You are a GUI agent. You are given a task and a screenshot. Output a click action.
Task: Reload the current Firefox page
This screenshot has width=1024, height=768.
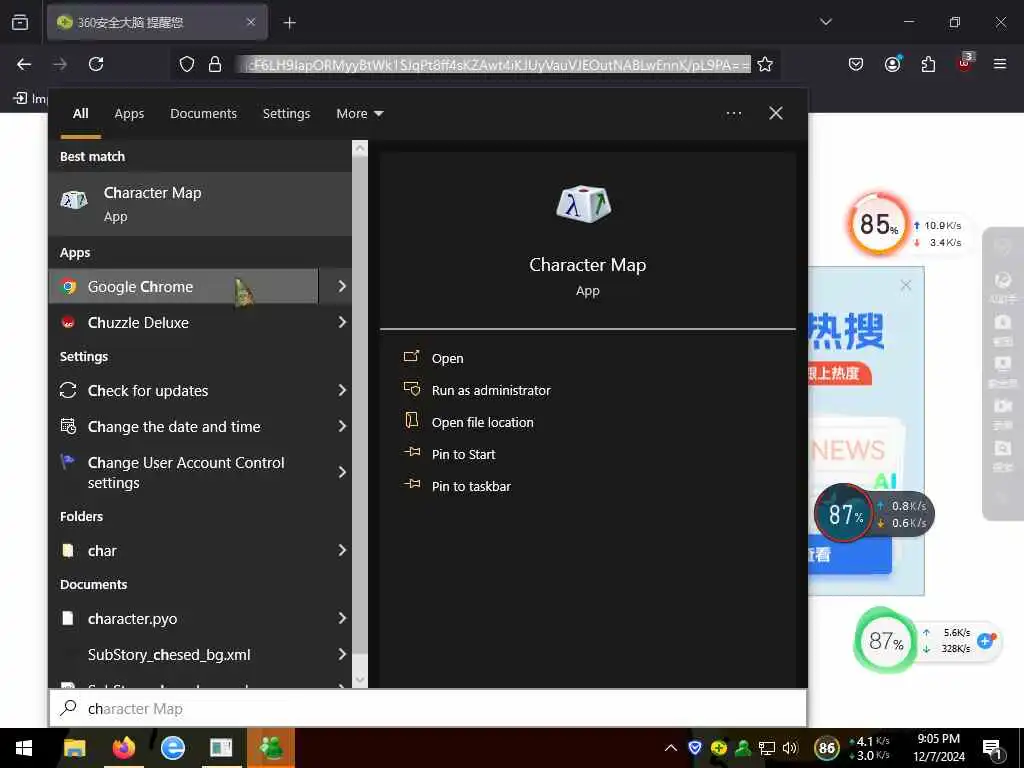[x=96, y=64]
